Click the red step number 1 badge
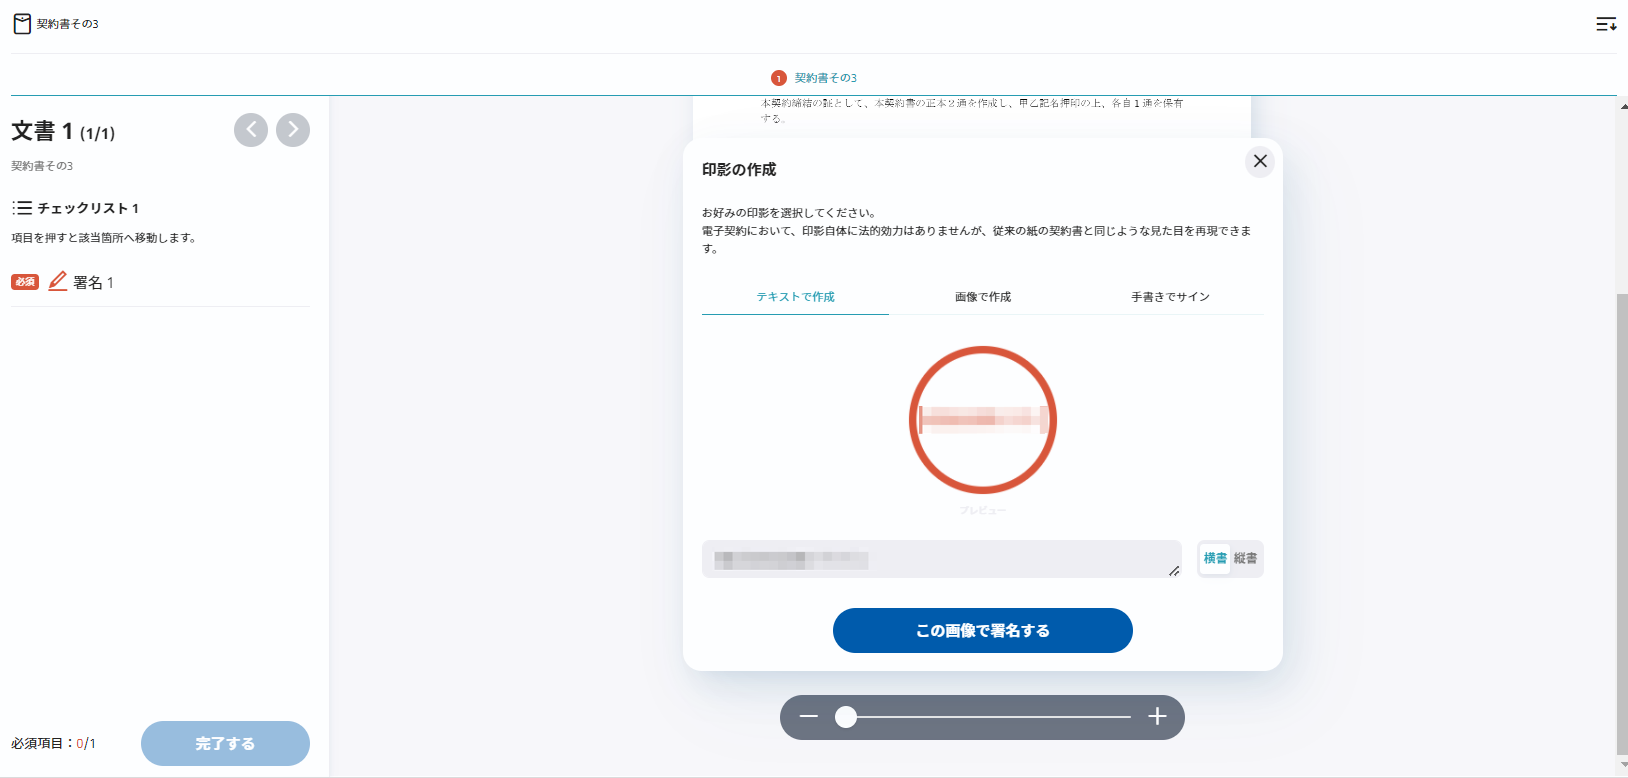The height and width of the screenshot is (778, 1628). click(x=779, y=78)
